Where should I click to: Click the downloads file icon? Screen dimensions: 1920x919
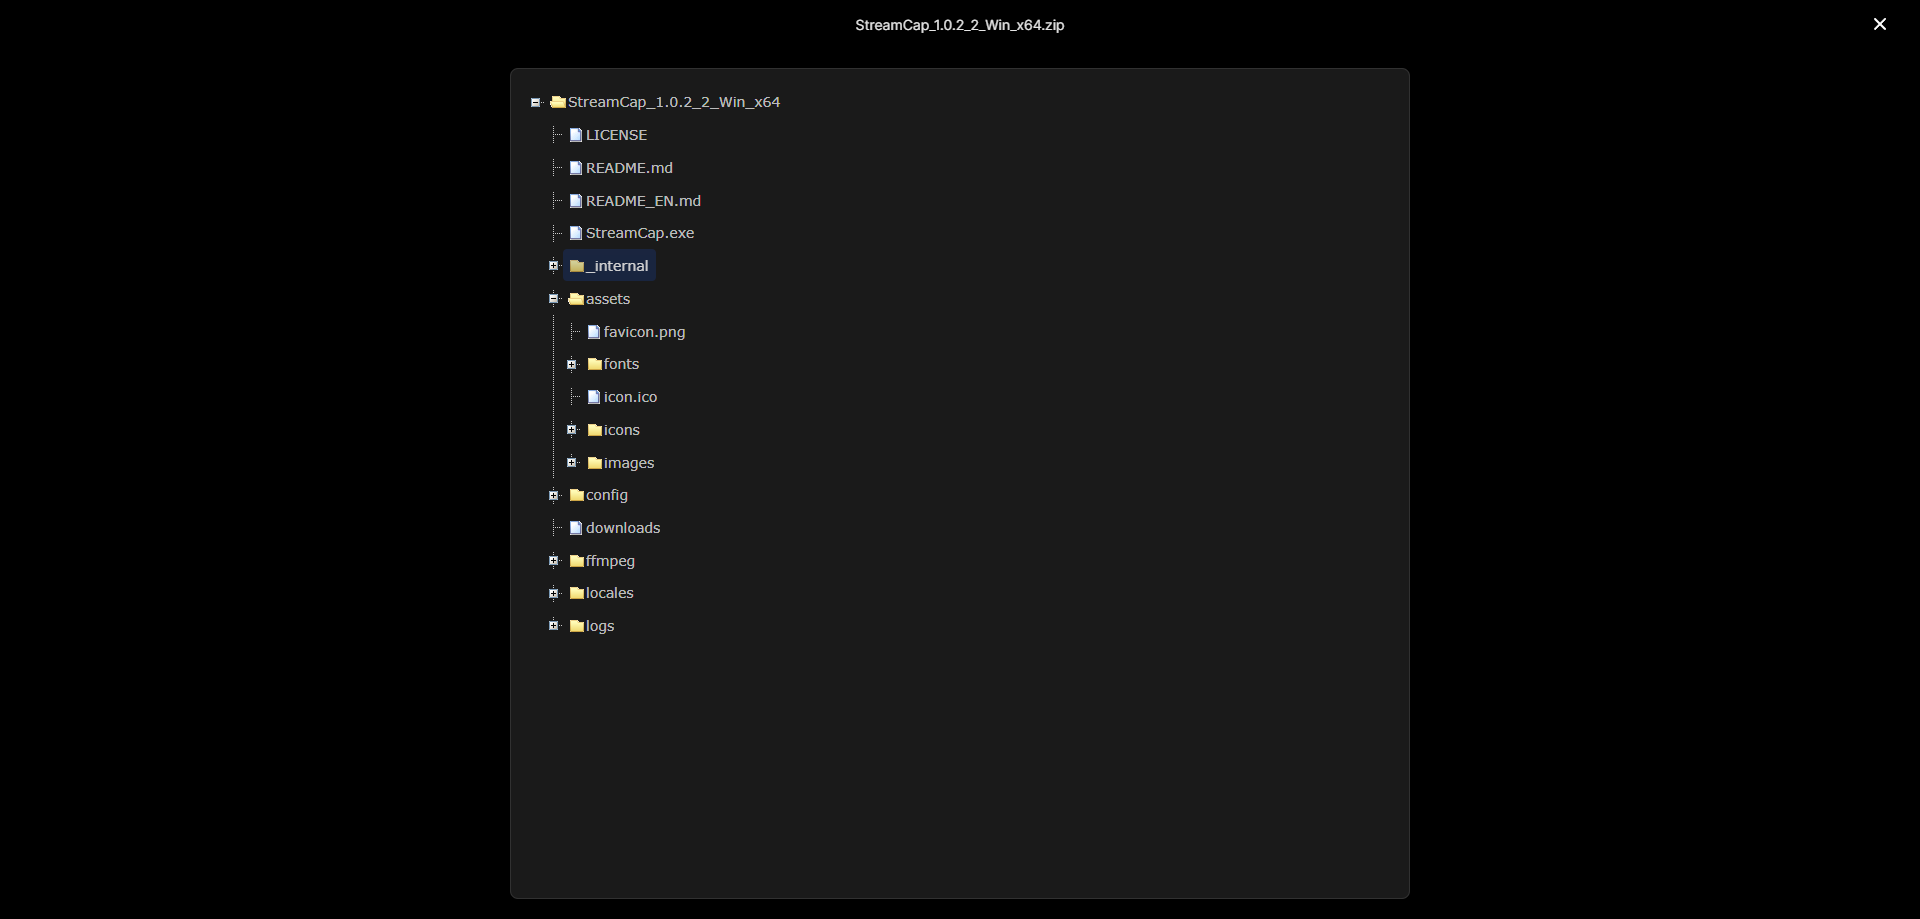click(576, 528)
